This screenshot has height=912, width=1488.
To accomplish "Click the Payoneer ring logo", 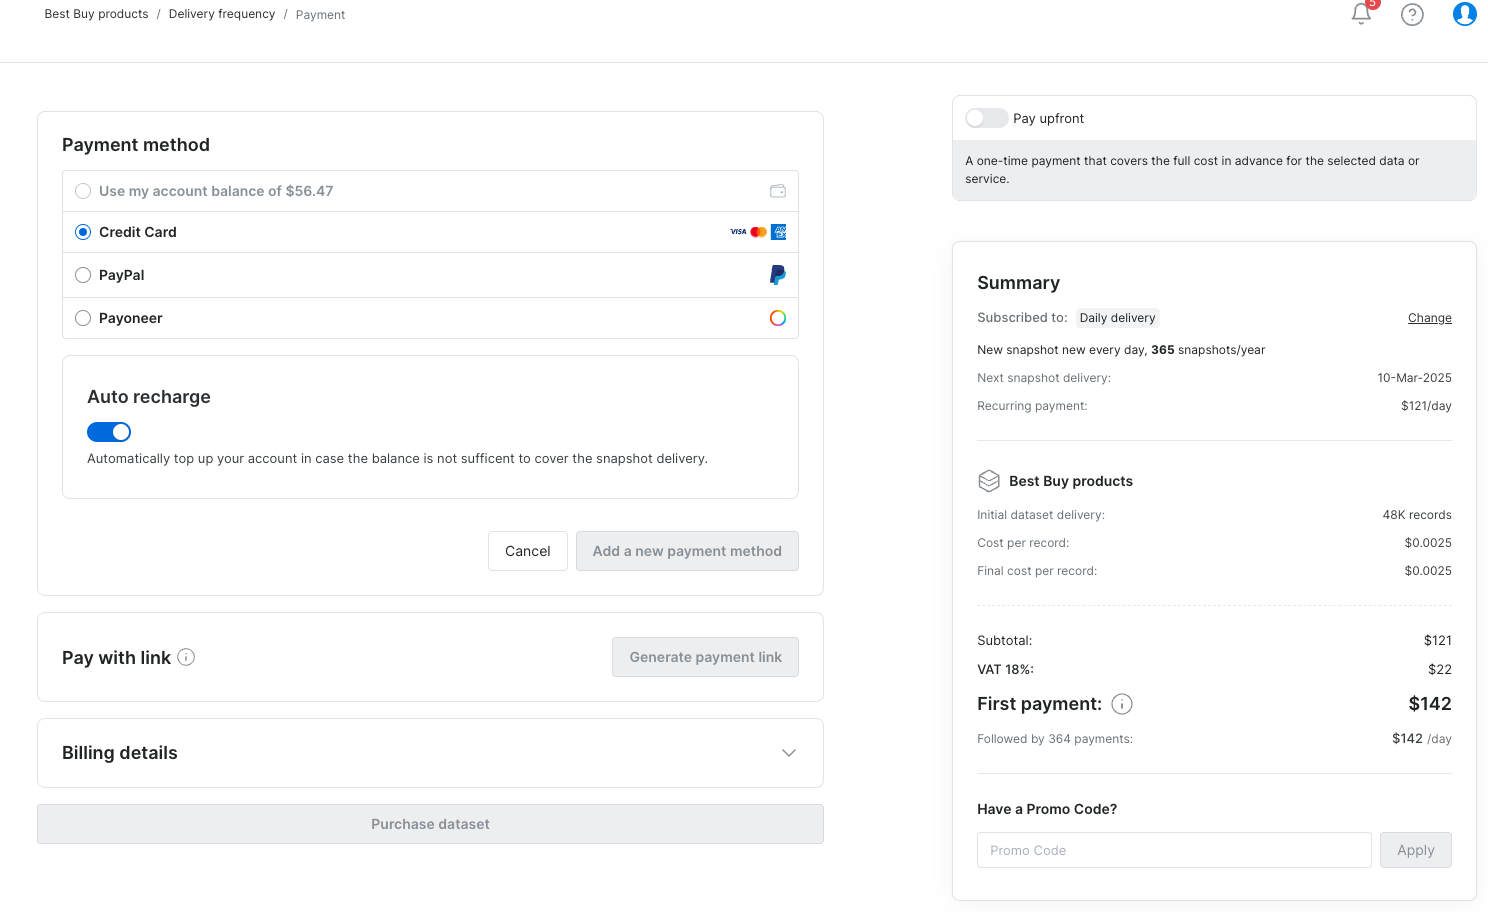I will [778, 318].
